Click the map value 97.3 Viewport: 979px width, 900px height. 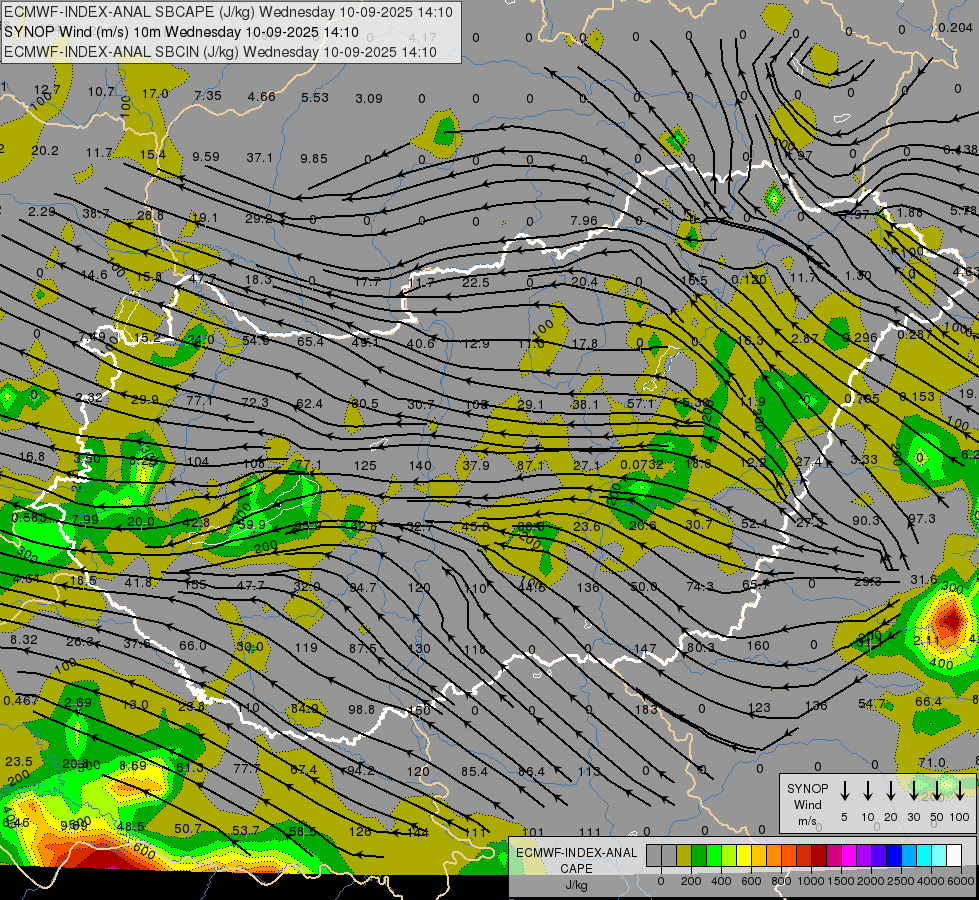click(922, 518)
